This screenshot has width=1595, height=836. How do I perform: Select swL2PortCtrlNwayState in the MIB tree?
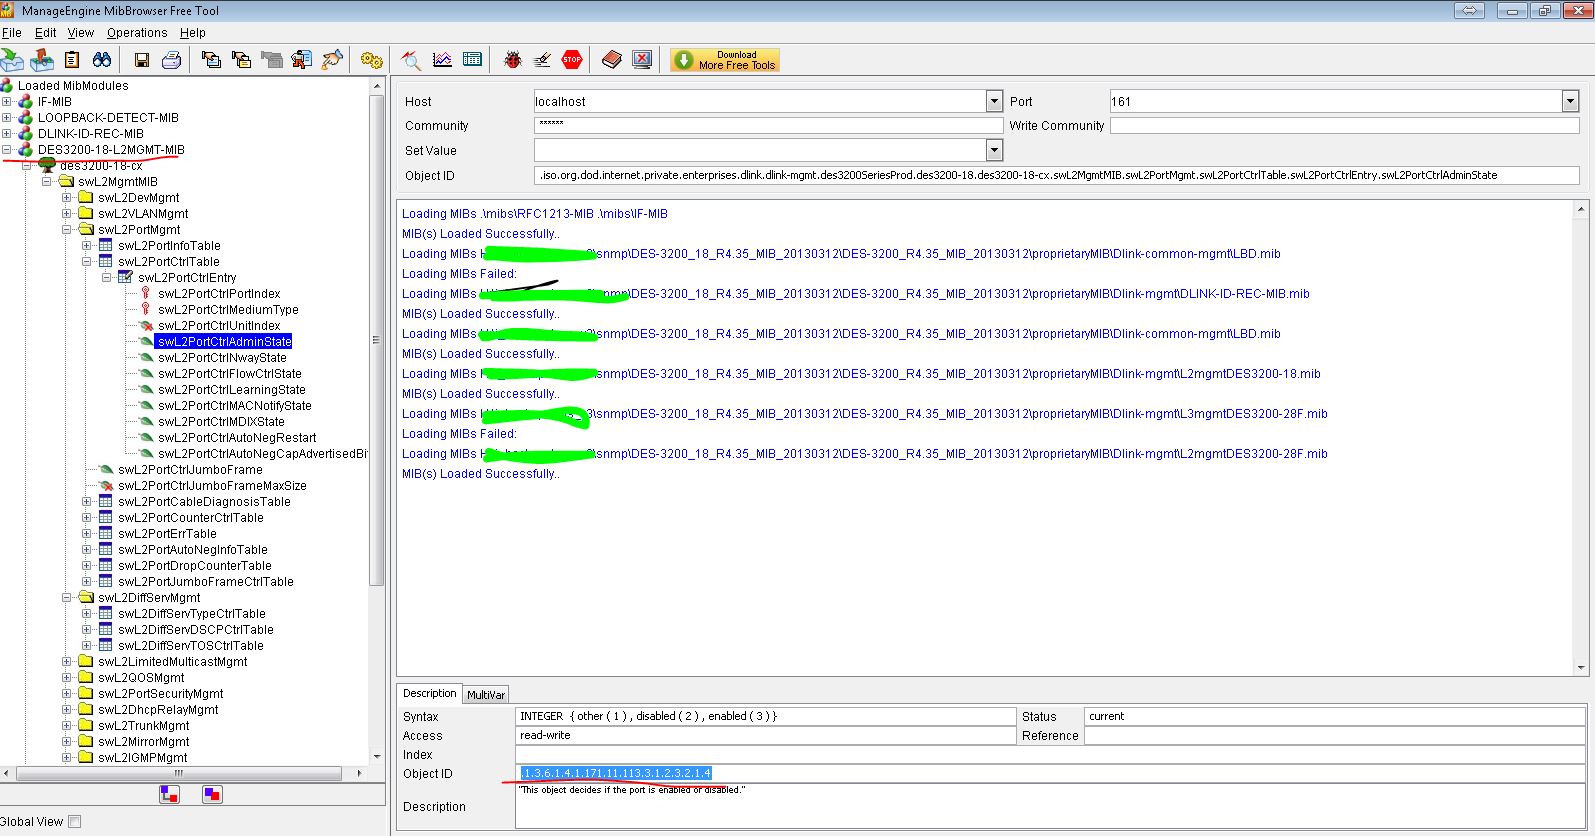click(x=222, y=358)
